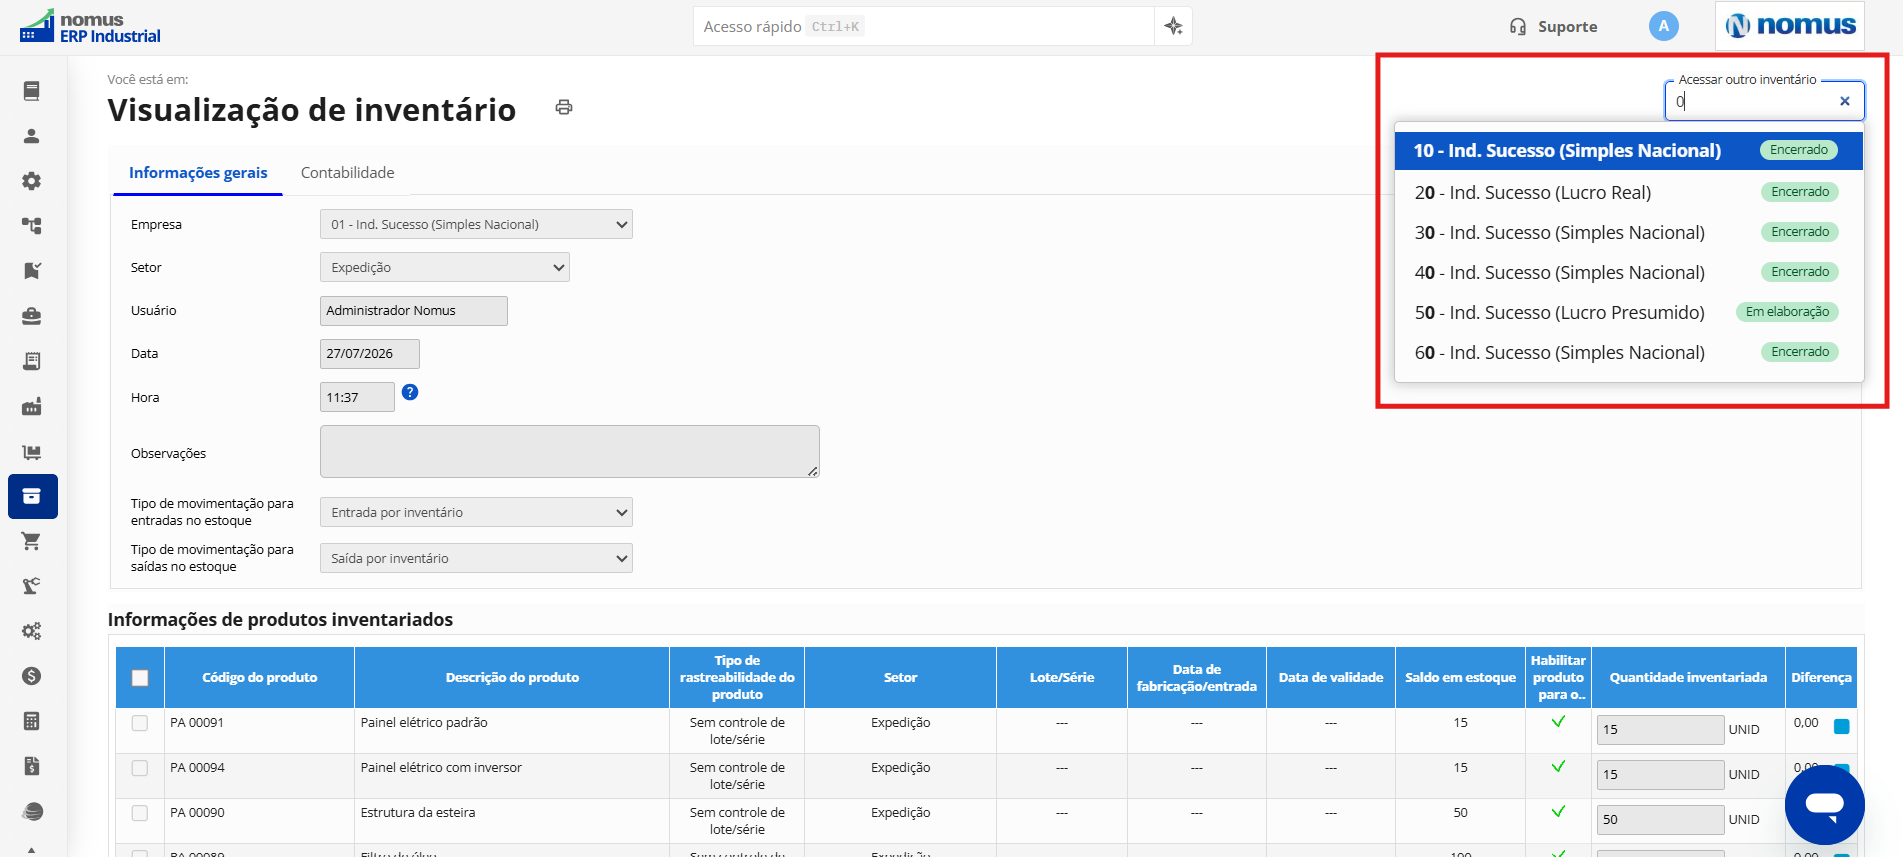The height and width of the screenshot is (857, 1903).
Task: Open the chat bubble widget
Action: click(x=1824, y=805)
